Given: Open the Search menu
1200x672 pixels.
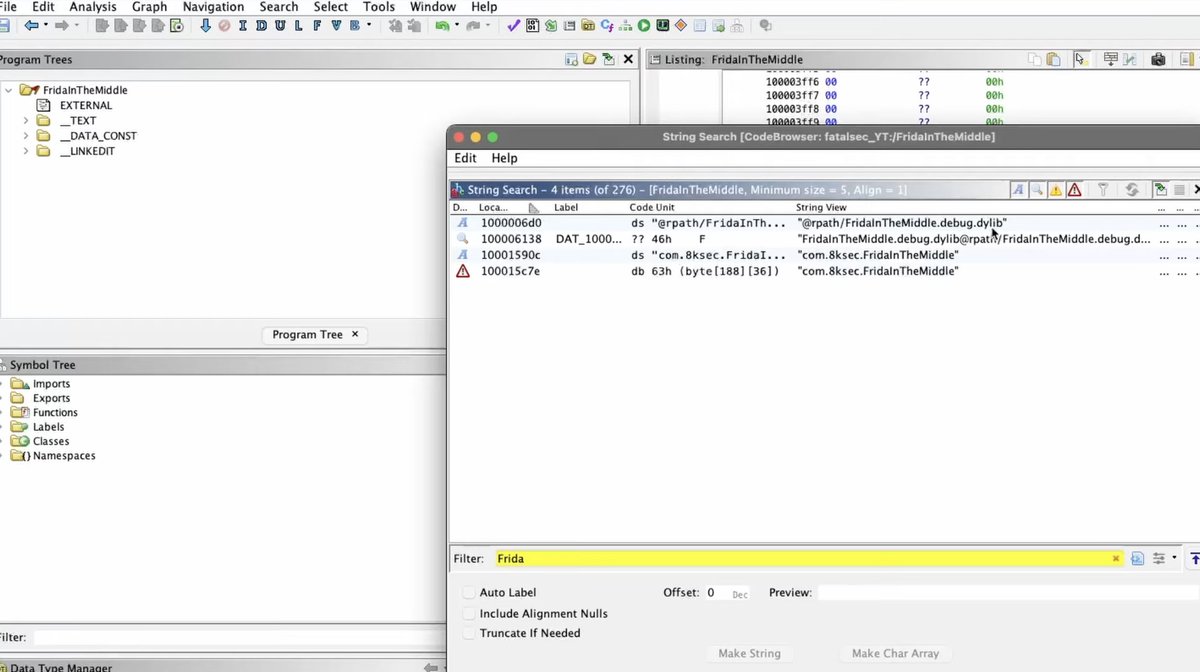Looking at the screenshot, I should point(279,7).
